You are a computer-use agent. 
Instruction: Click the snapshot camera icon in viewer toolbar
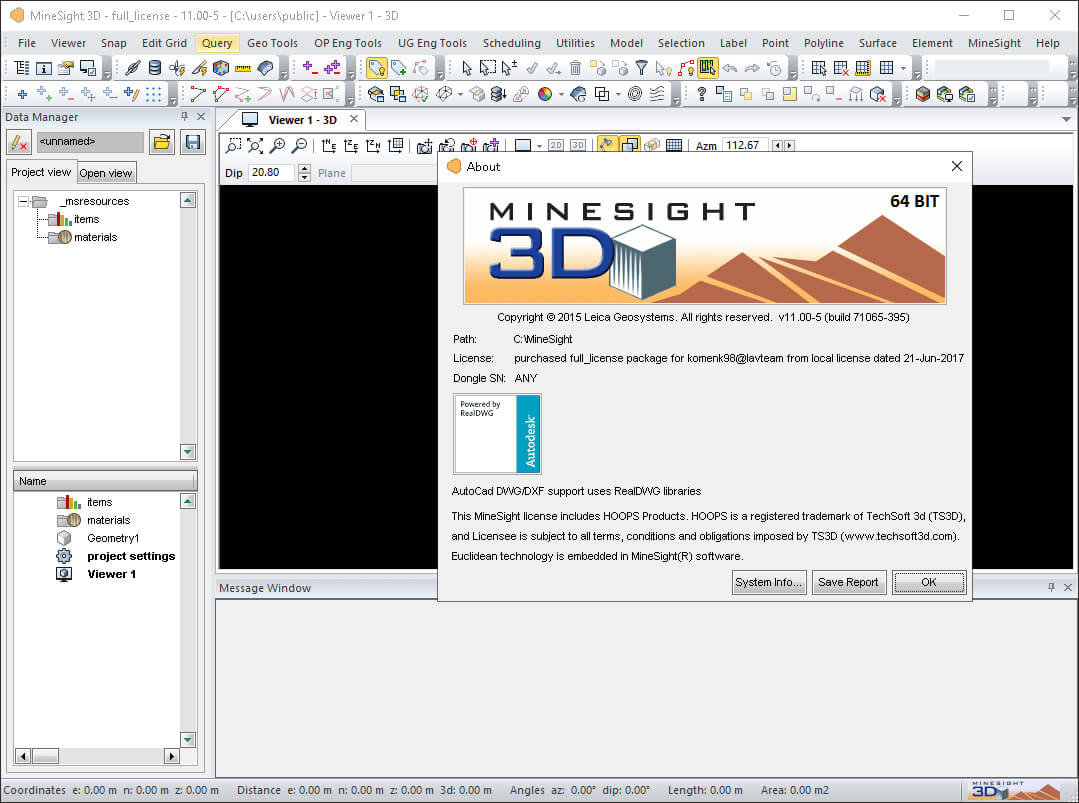point(423,146)
